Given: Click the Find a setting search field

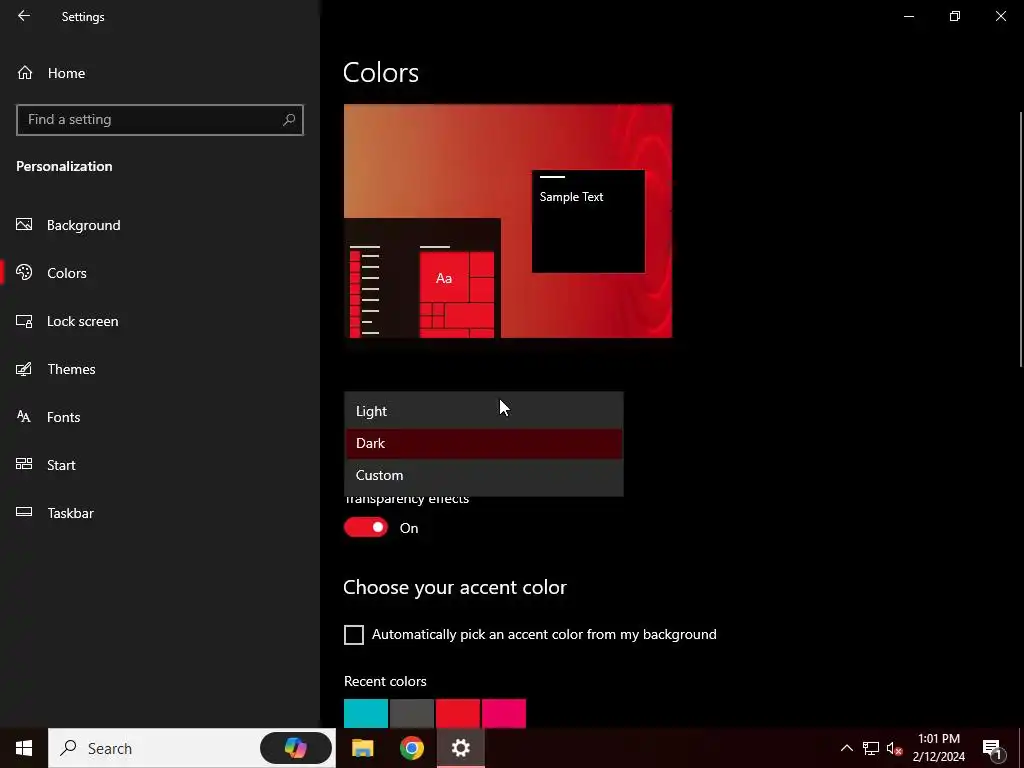Looking at the screenshot, I should click(x=159, y=120).
